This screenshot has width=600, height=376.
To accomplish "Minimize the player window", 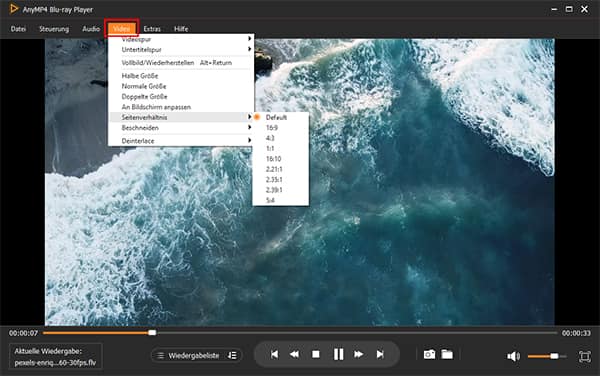I will [x=554, y=9].
